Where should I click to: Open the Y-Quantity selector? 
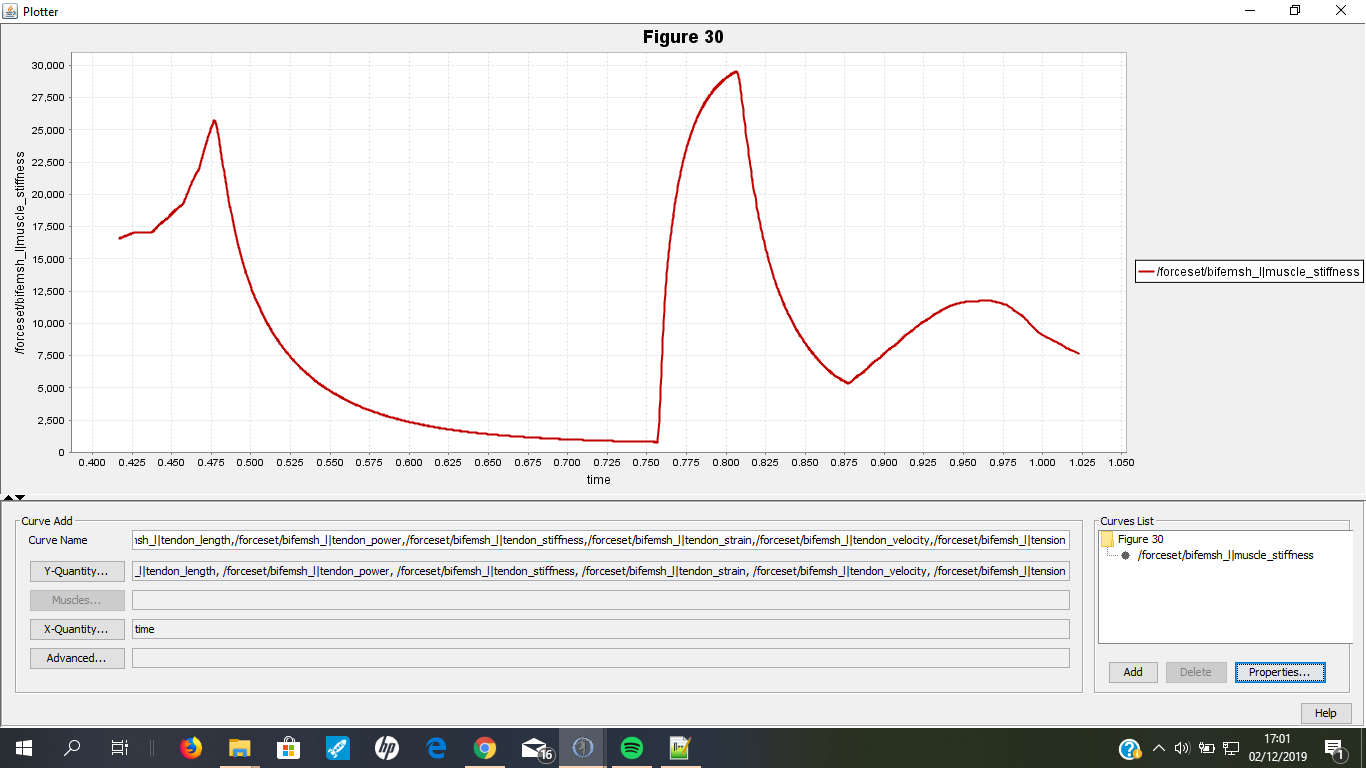pyautogui.click(x=77, y=571)
